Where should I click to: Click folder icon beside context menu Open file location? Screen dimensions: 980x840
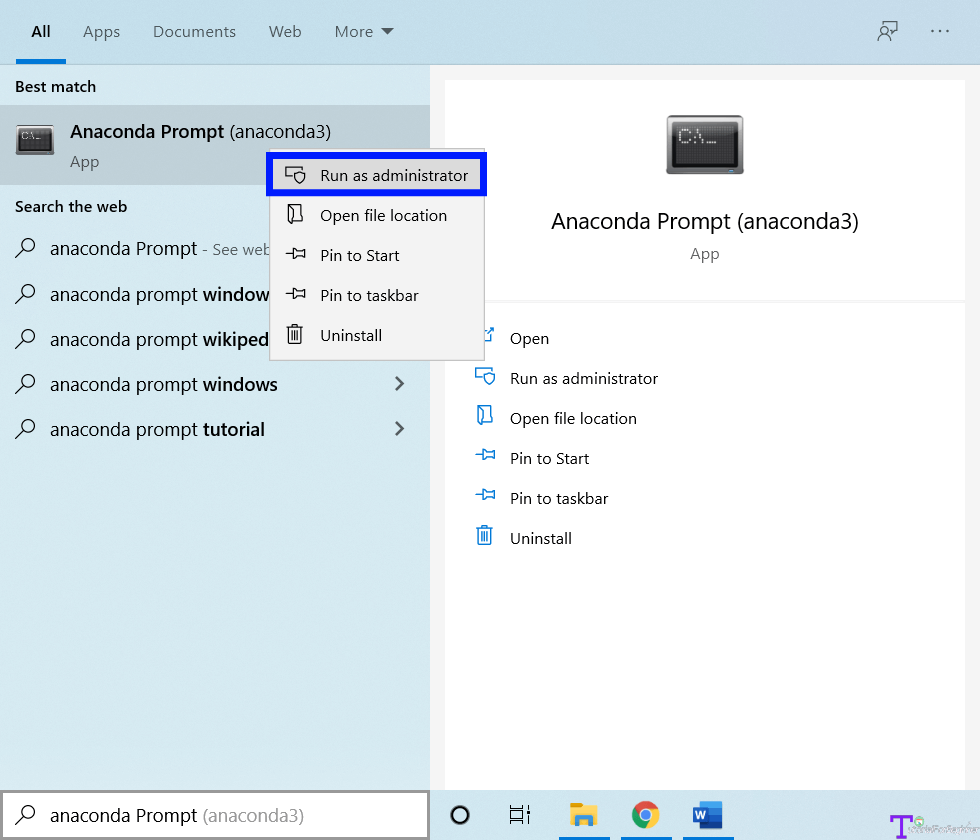click(x=295, y=214)
